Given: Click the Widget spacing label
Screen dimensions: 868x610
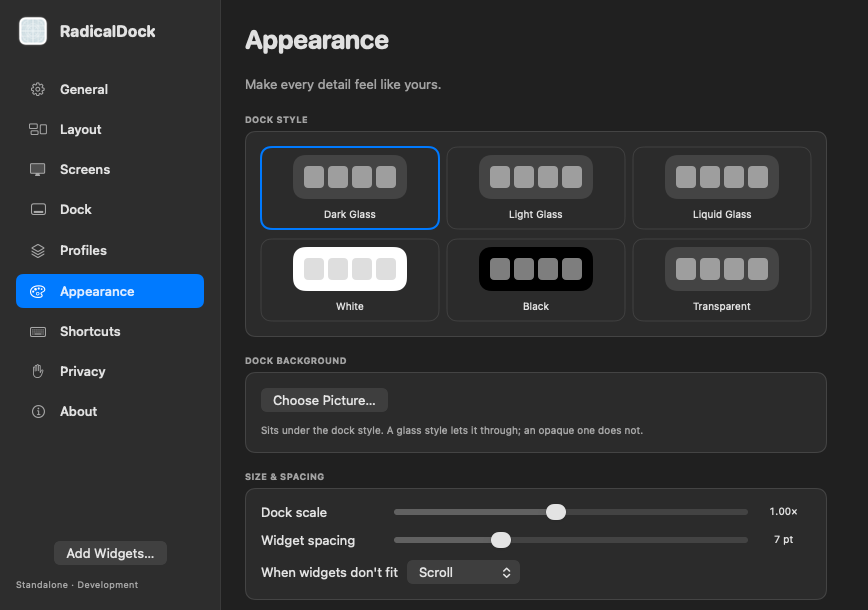Looking at the screenshot, I should coord(308,540).
